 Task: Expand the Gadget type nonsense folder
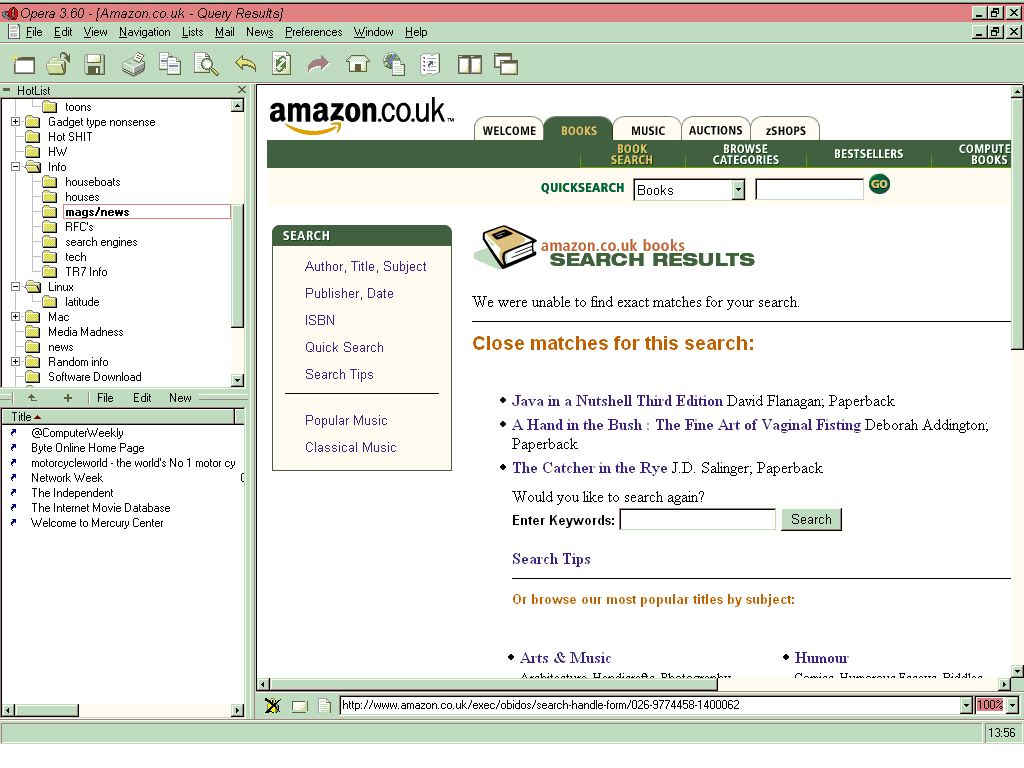coord(16,121)
